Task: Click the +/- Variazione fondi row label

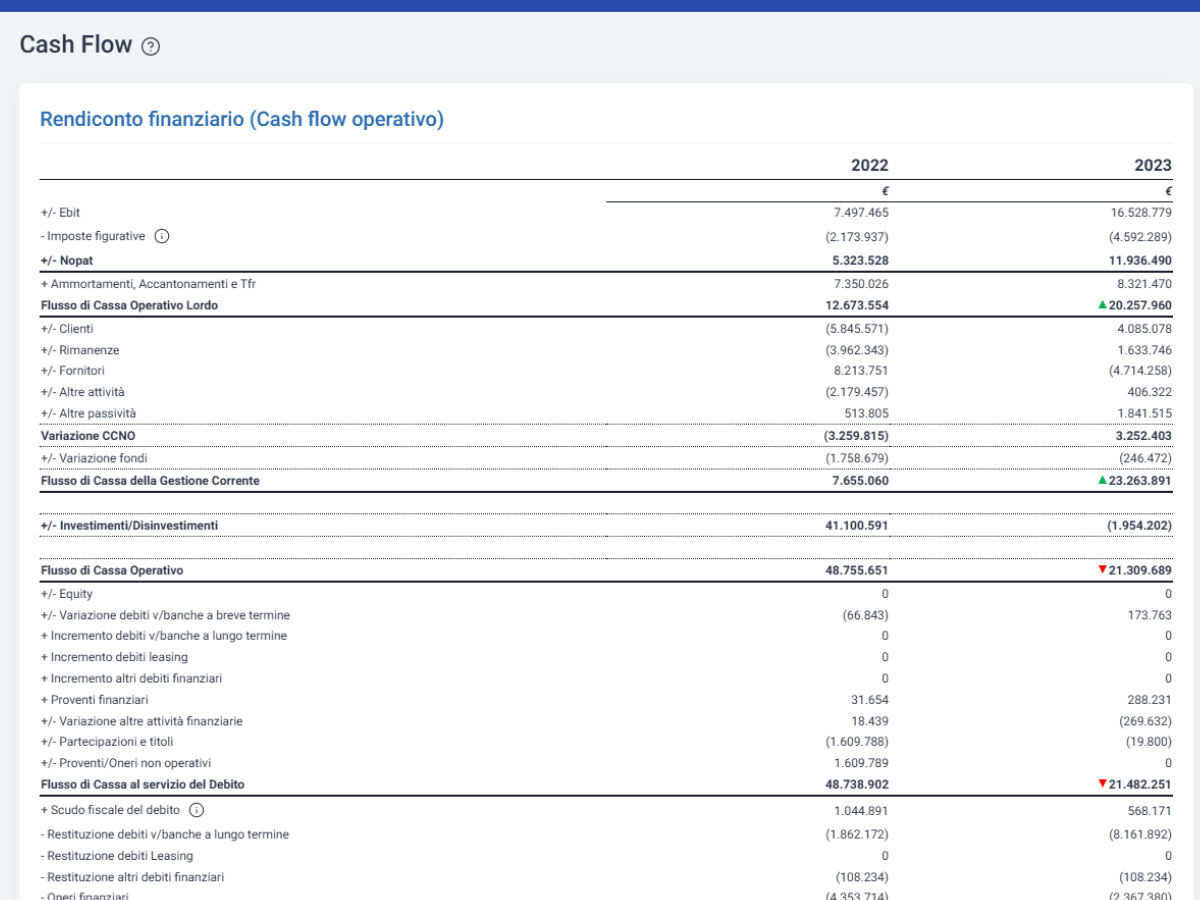Action: [94, 458]
